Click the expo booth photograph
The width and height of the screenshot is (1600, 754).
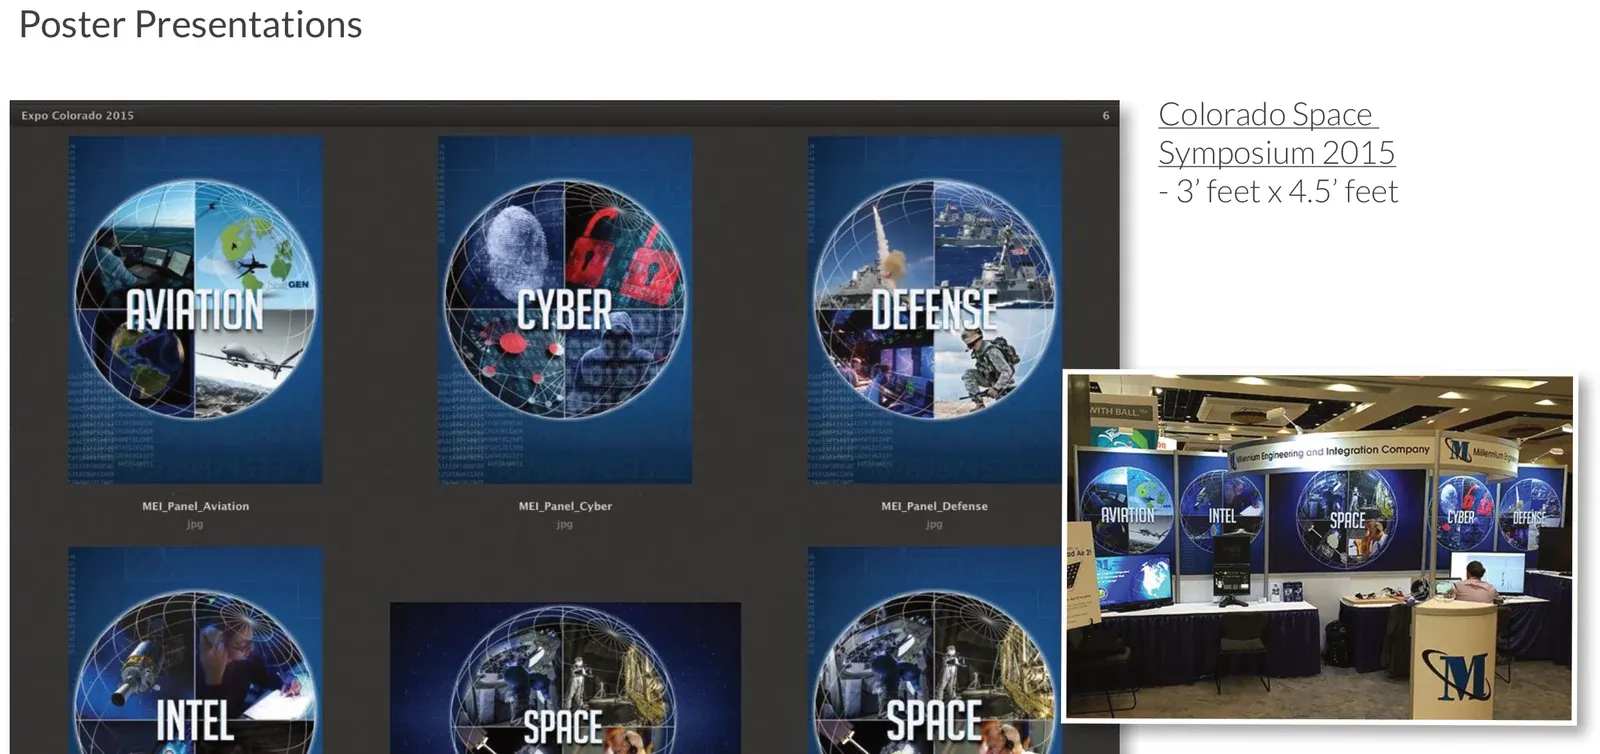(x=1319, y=547)
